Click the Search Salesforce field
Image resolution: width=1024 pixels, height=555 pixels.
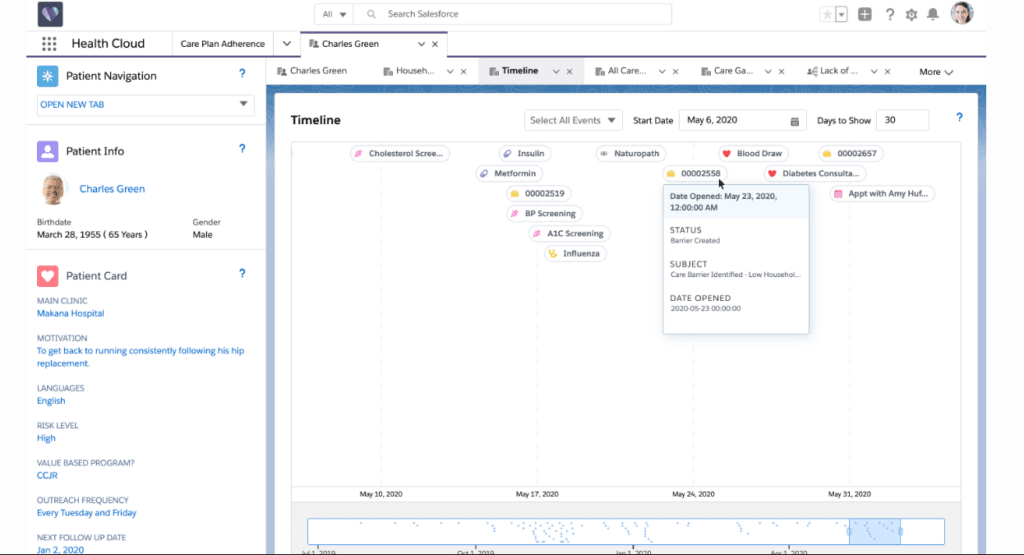[x=513, y=14]
